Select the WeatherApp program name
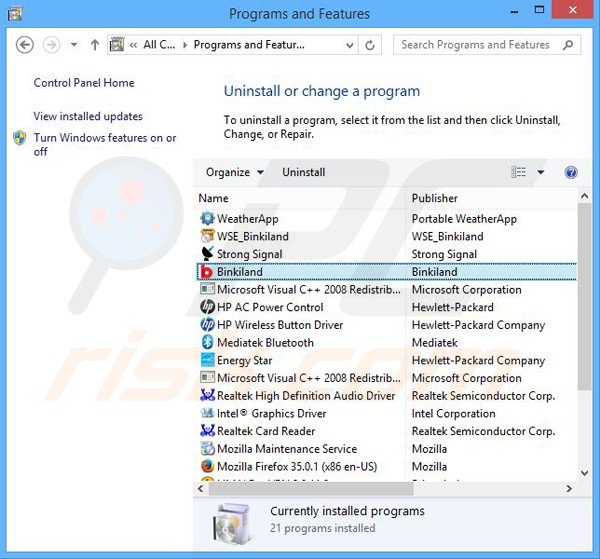The width and height of the screenshot is (600, 559). [x=248, y=219]
